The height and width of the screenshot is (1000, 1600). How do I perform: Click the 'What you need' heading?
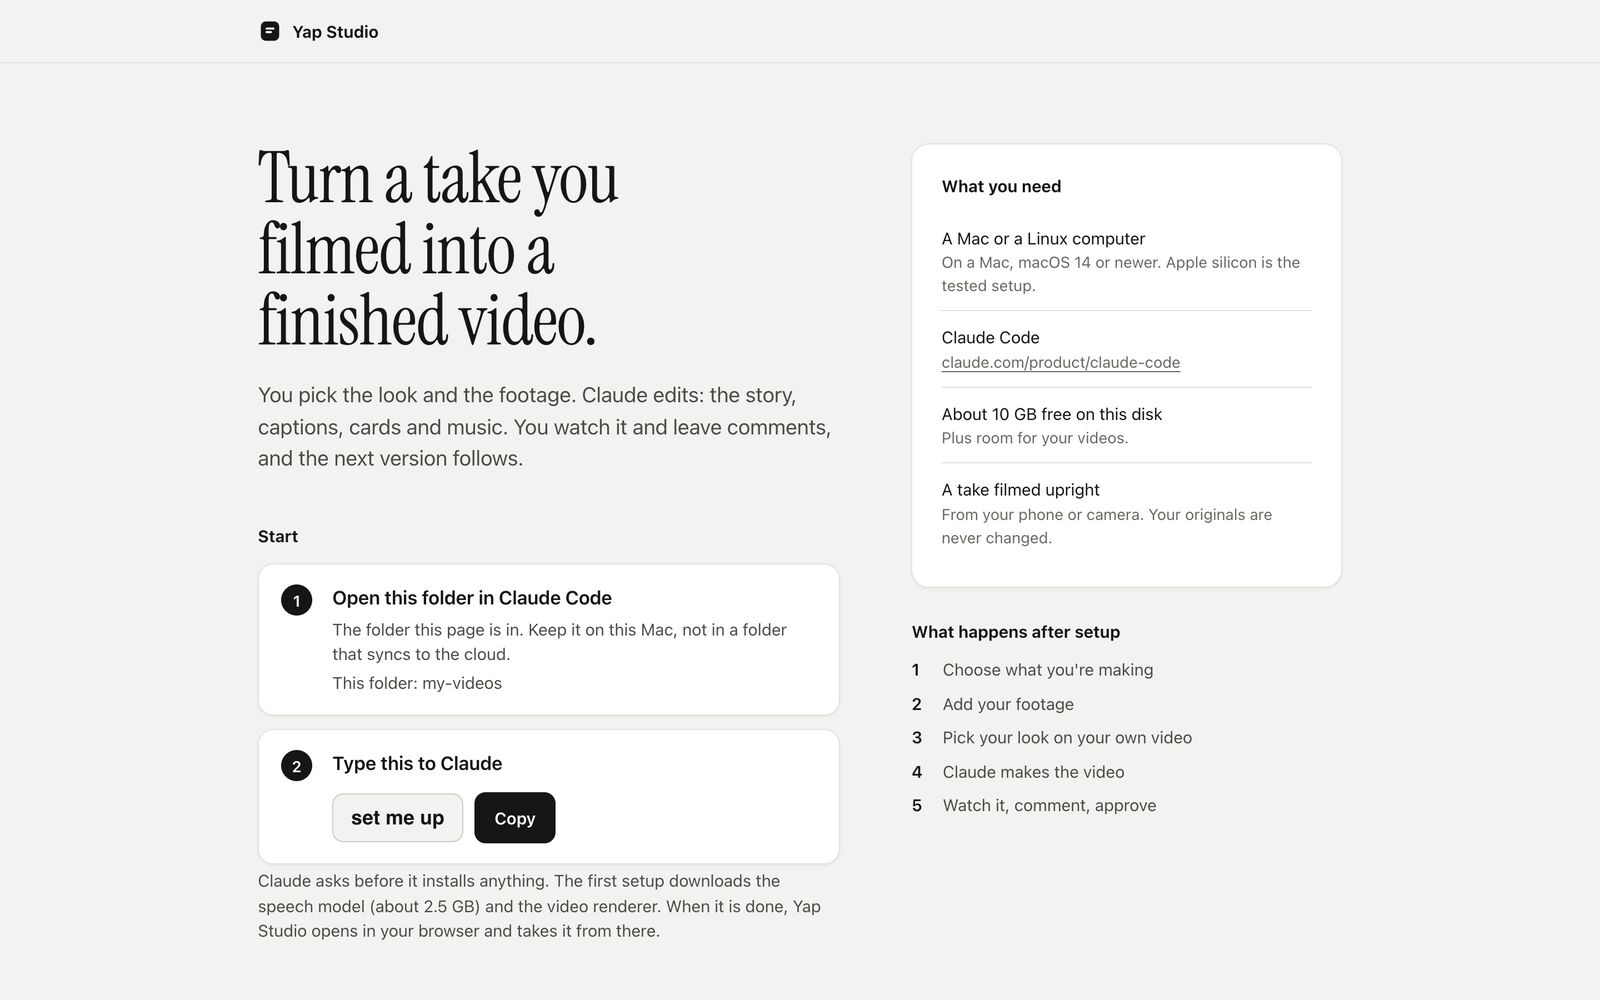(x=1001, y=186)
